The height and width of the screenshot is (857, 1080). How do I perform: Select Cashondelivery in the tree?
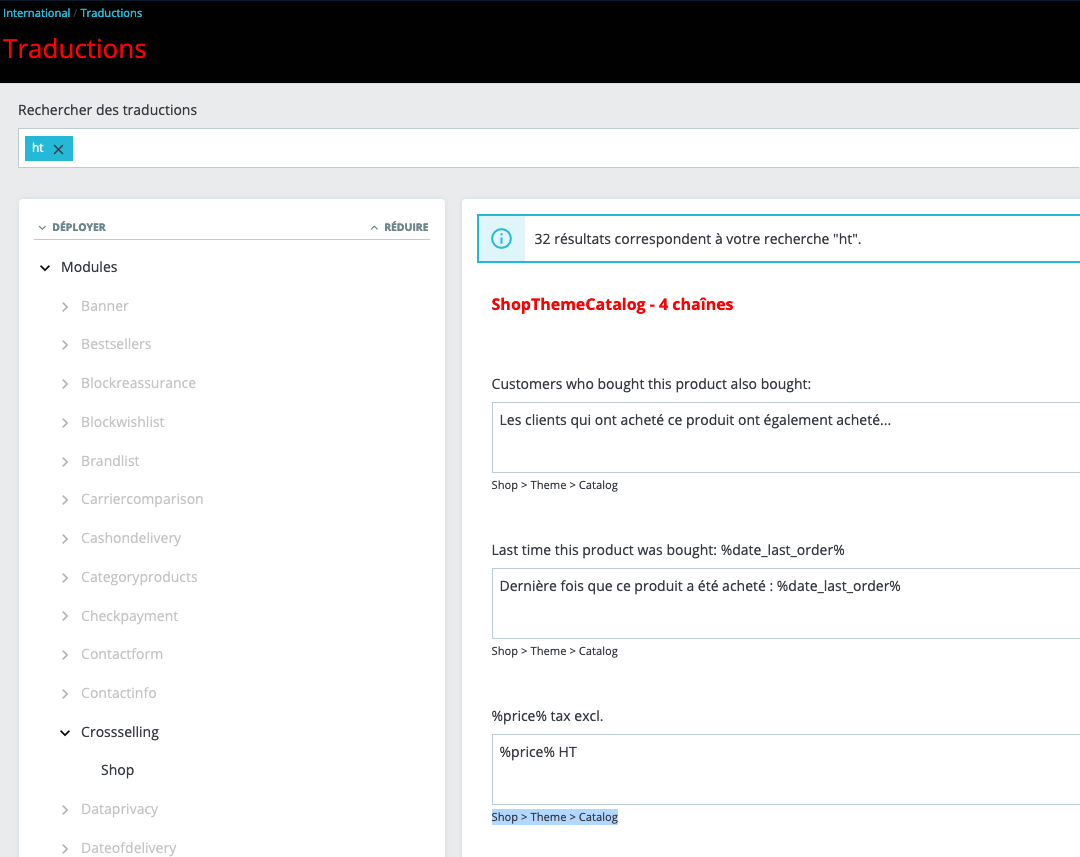coord(131,538)
